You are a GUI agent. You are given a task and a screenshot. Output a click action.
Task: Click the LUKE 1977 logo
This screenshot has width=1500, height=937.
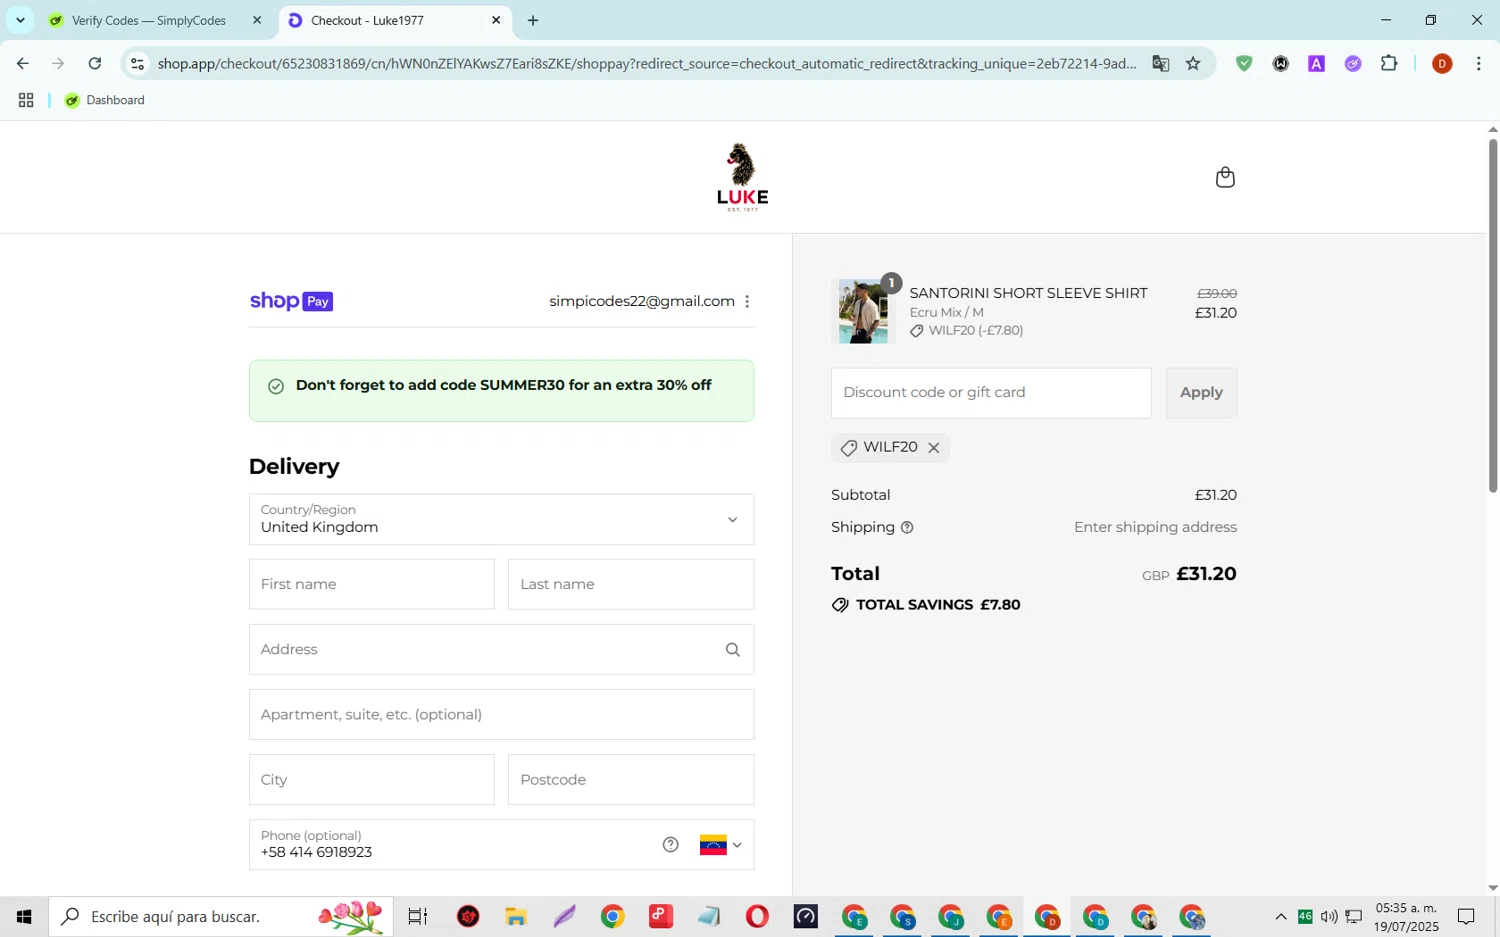coord(742,177)
